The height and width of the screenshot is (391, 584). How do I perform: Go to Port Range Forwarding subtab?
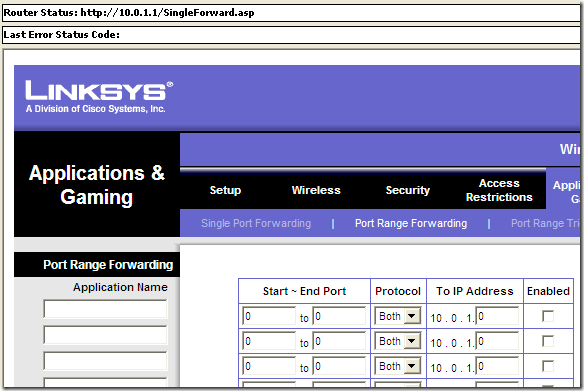411,223
